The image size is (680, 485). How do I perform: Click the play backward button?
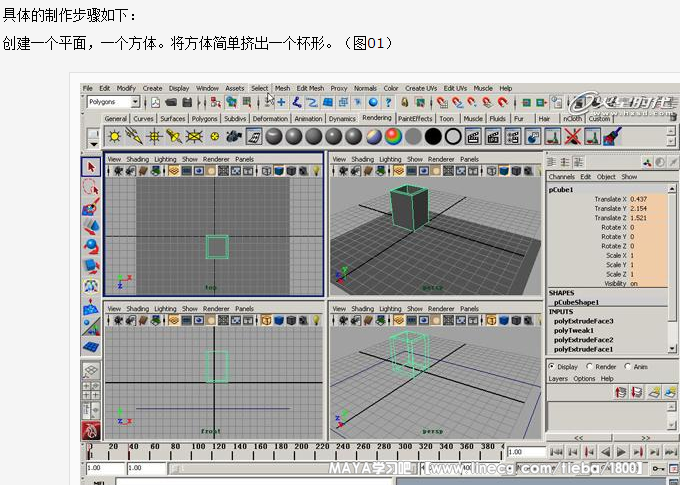(x=605, y=452)
